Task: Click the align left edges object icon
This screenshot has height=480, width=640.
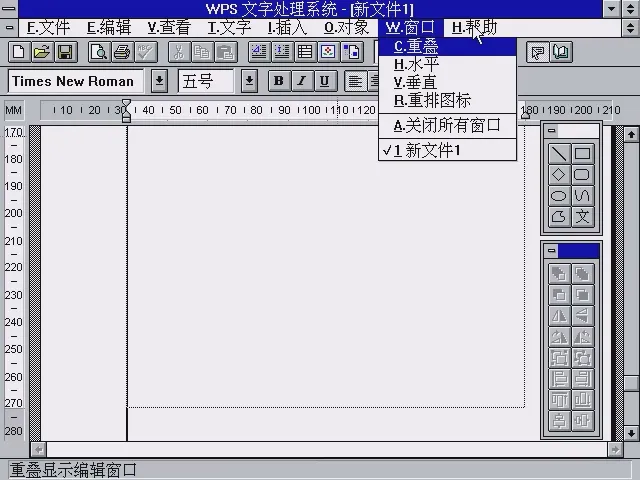Action: pos(559,379)
